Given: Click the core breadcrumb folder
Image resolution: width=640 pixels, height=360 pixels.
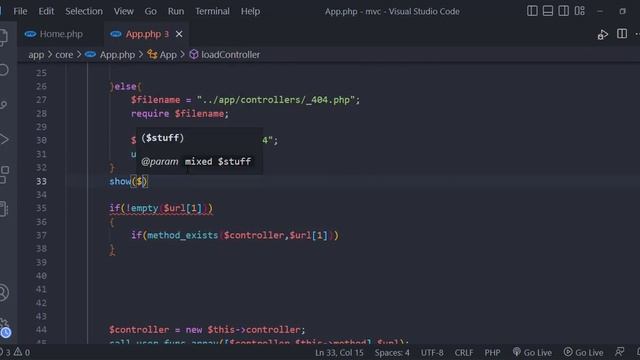Looking at the screenshot, I should point(64,55).
